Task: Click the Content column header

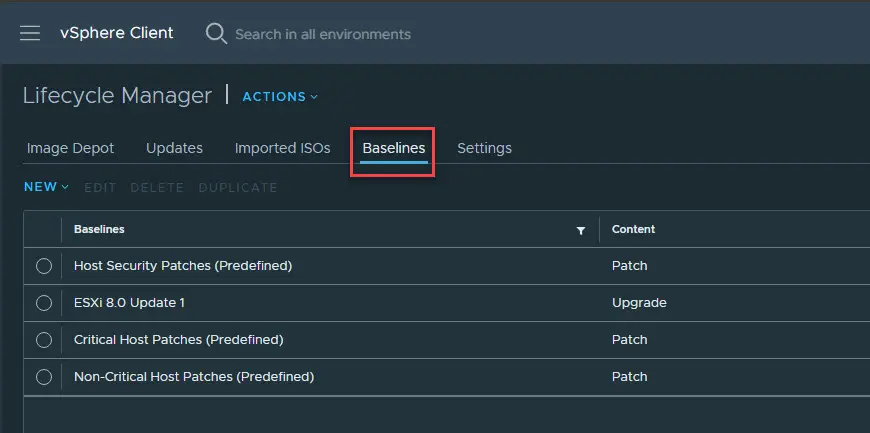Action: (634, 229)
